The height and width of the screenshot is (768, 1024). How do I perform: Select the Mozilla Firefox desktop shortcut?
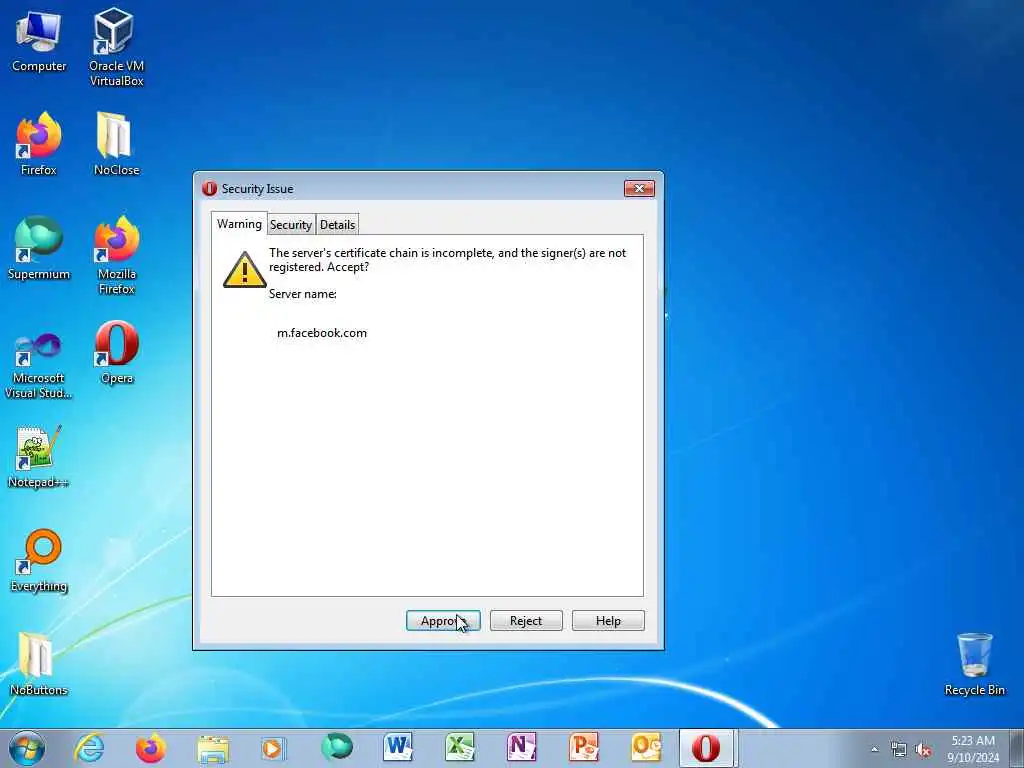(116, 255)
